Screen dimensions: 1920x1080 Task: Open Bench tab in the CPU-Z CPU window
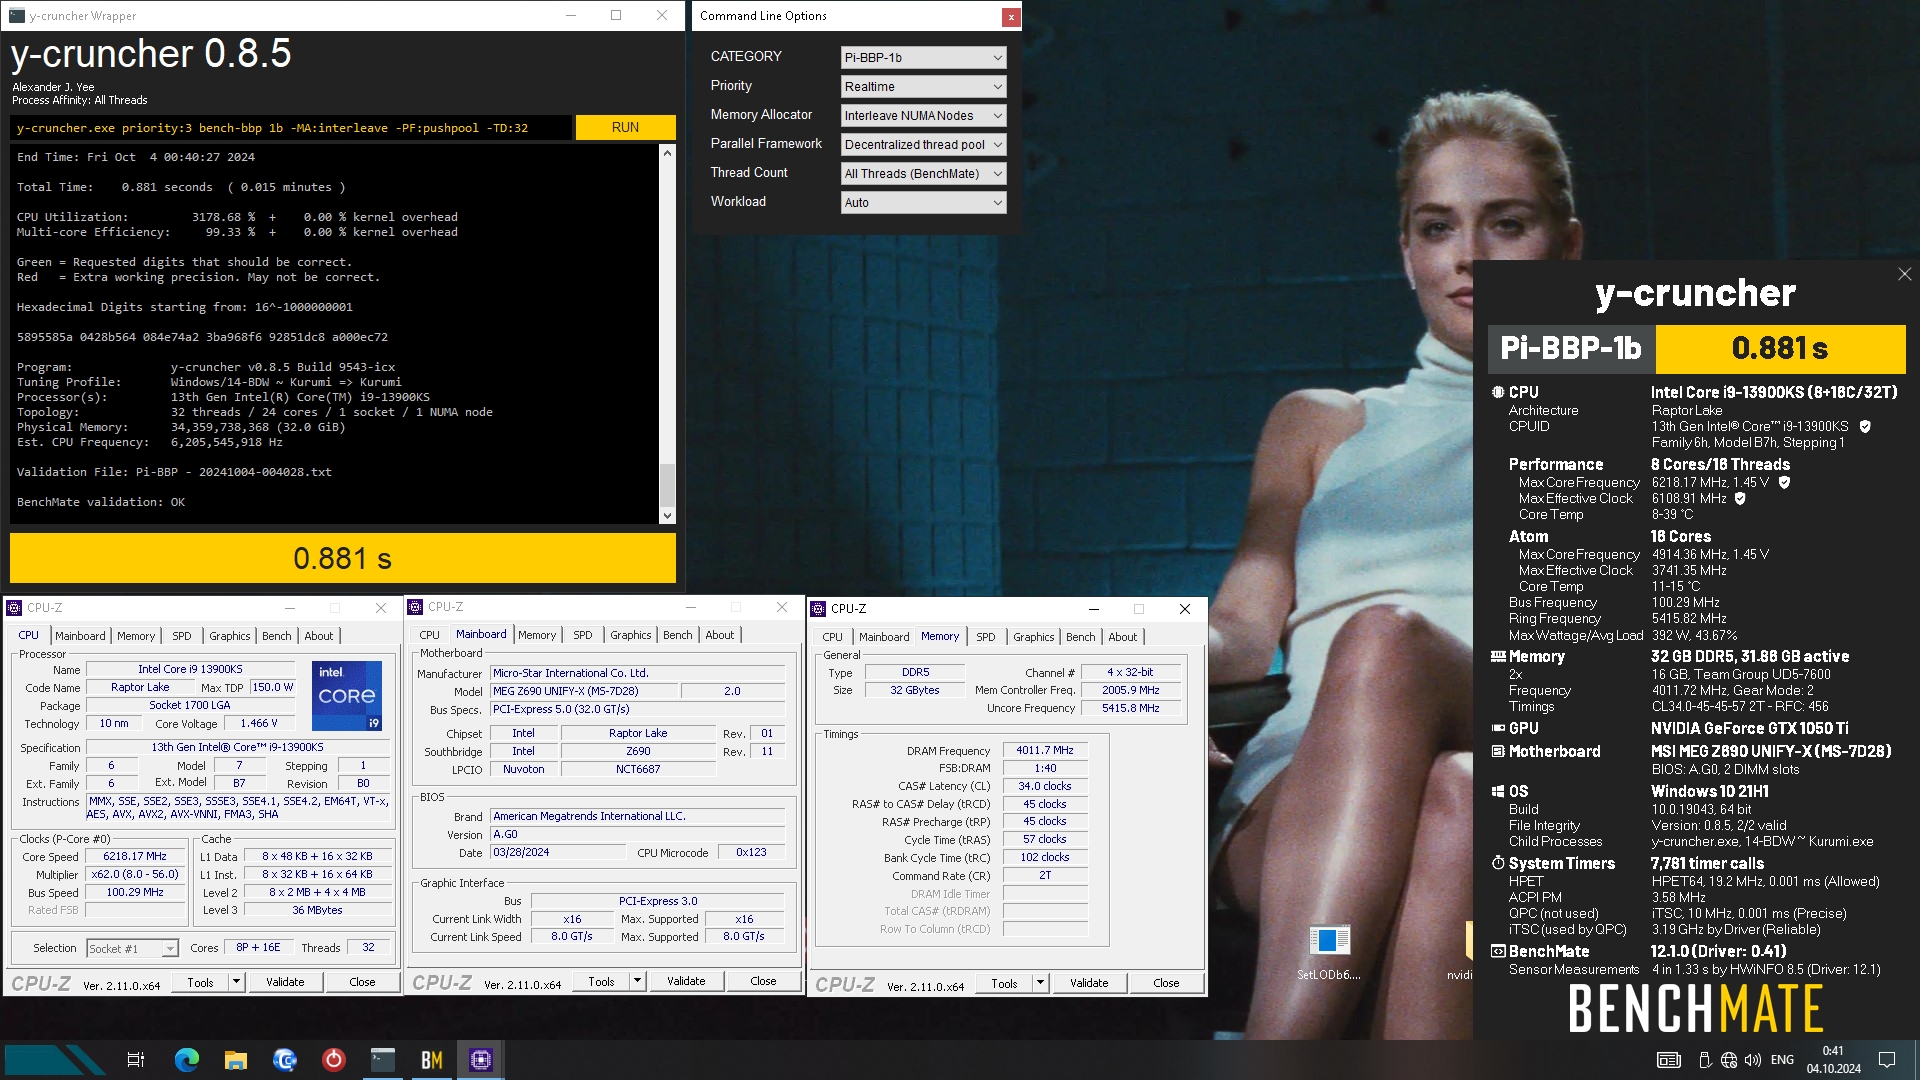pyautogui.click(x=277, y=636)
